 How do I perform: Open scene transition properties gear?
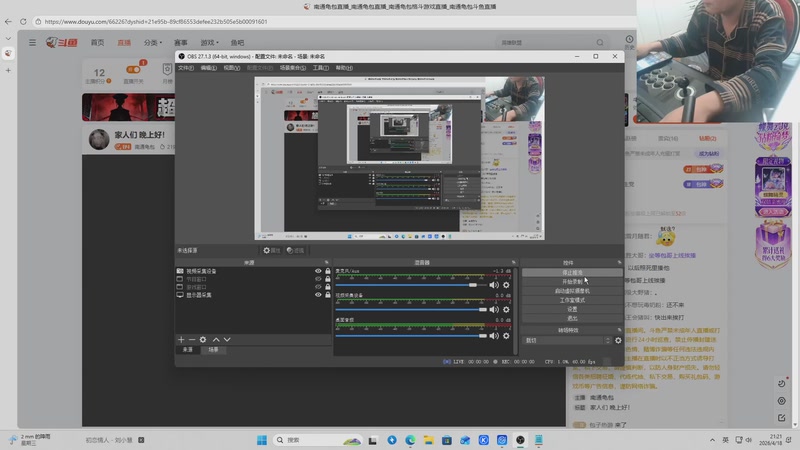[x=618, y=340]
